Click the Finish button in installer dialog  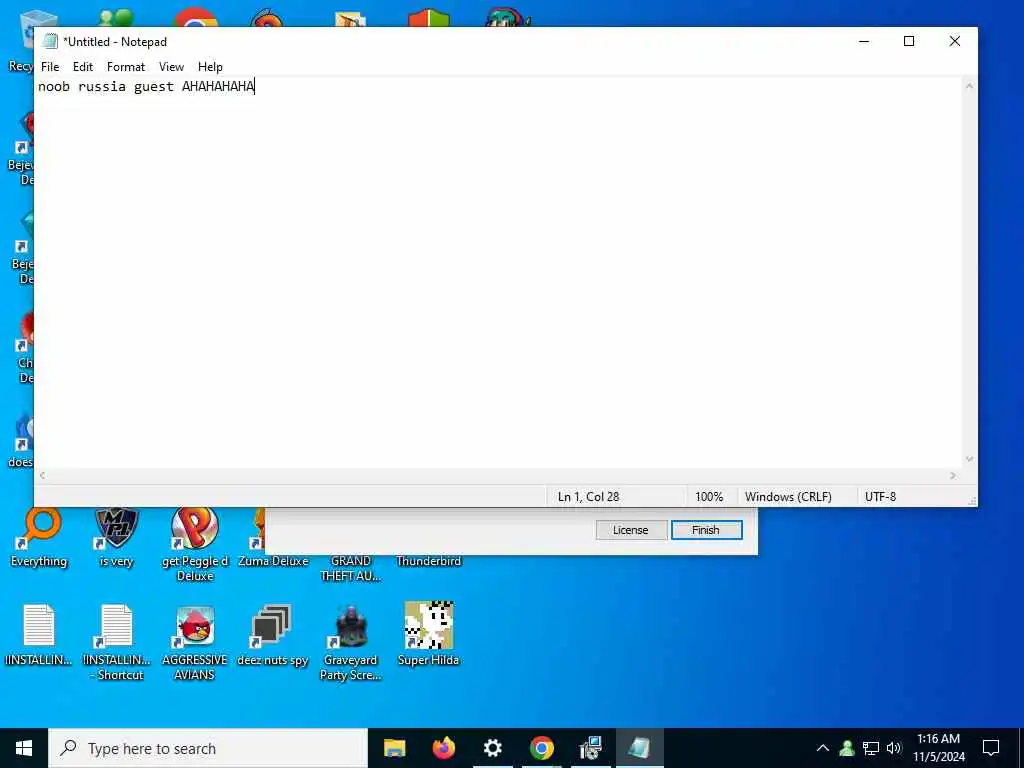[706, 530]
